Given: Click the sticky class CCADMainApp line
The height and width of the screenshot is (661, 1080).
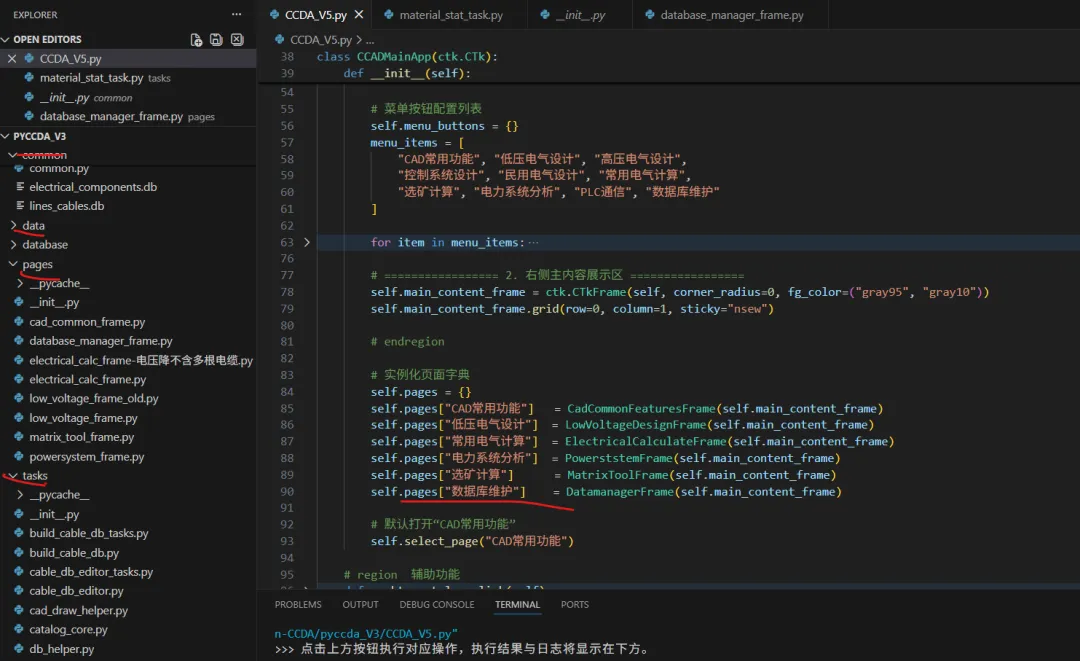Looking at the screenshot, I should tap(406, 56).
